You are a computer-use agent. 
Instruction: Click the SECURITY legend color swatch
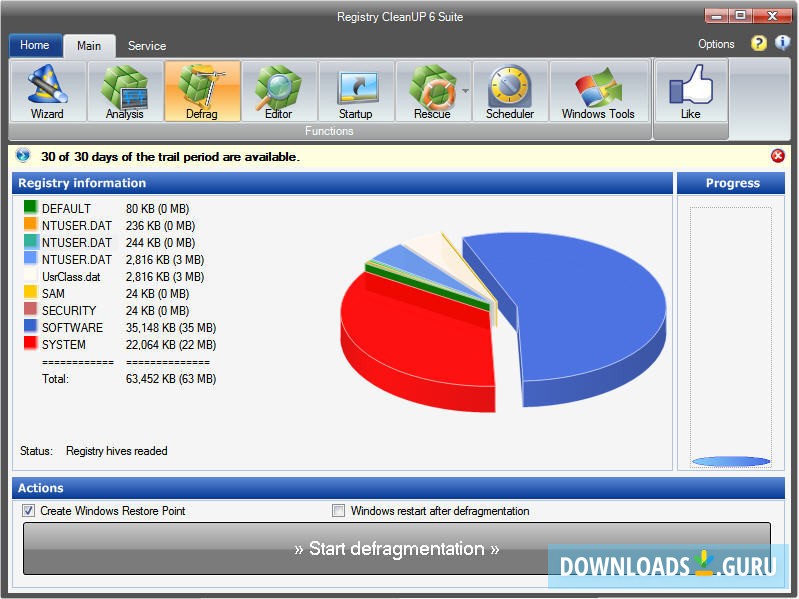(x=31, y=309)
